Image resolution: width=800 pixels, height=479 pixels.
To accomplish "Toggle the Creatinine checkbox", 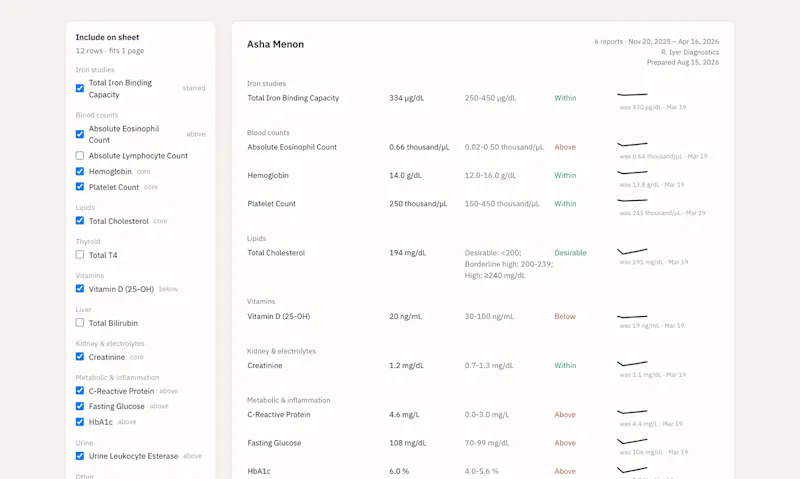I will click(80, 357).
